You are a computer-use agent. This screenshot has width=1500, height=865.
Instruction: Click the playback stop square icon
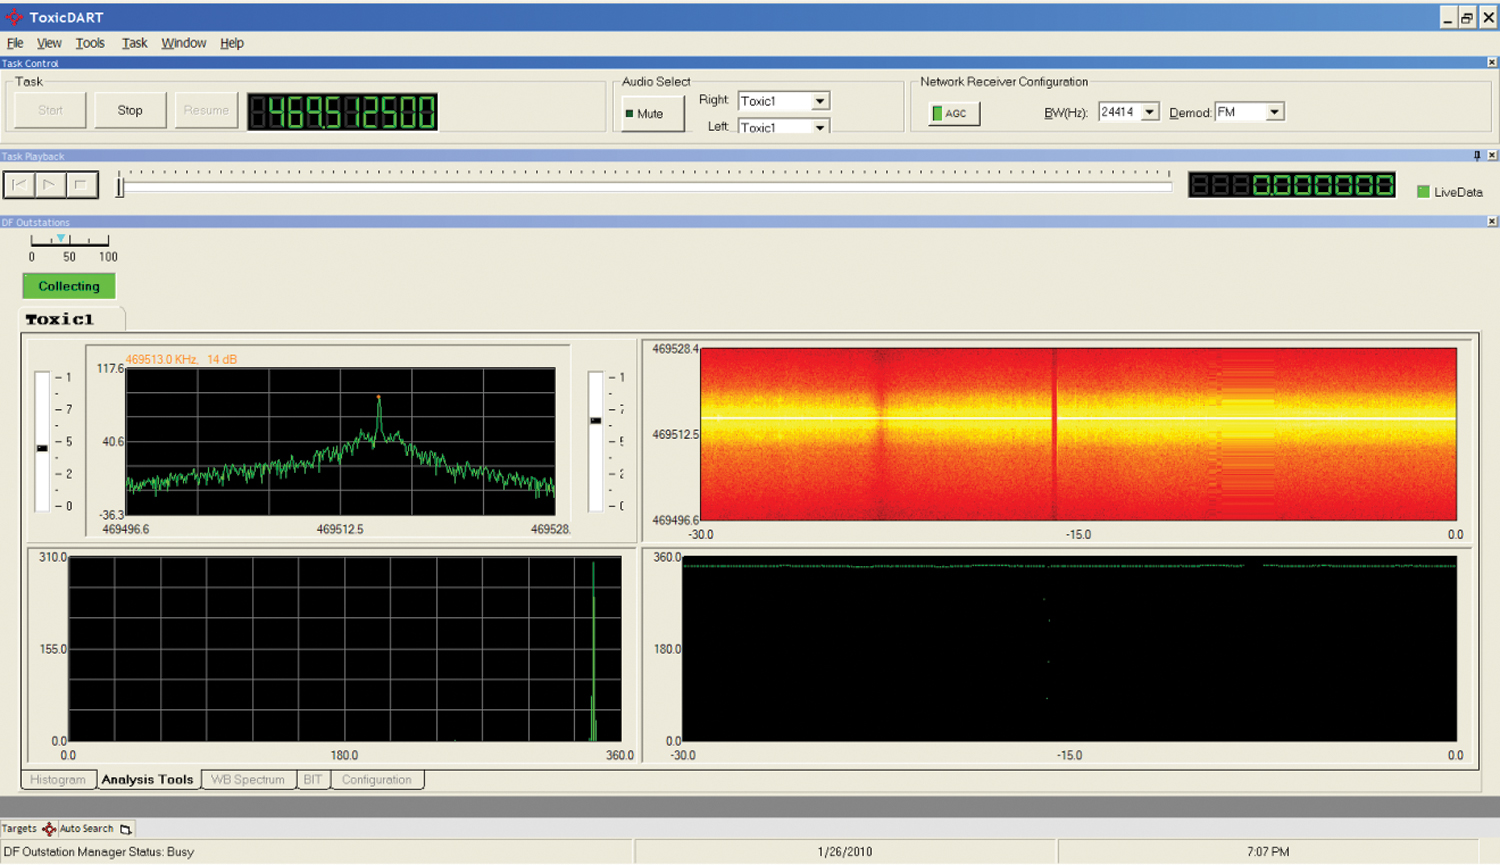coord(81,185)
